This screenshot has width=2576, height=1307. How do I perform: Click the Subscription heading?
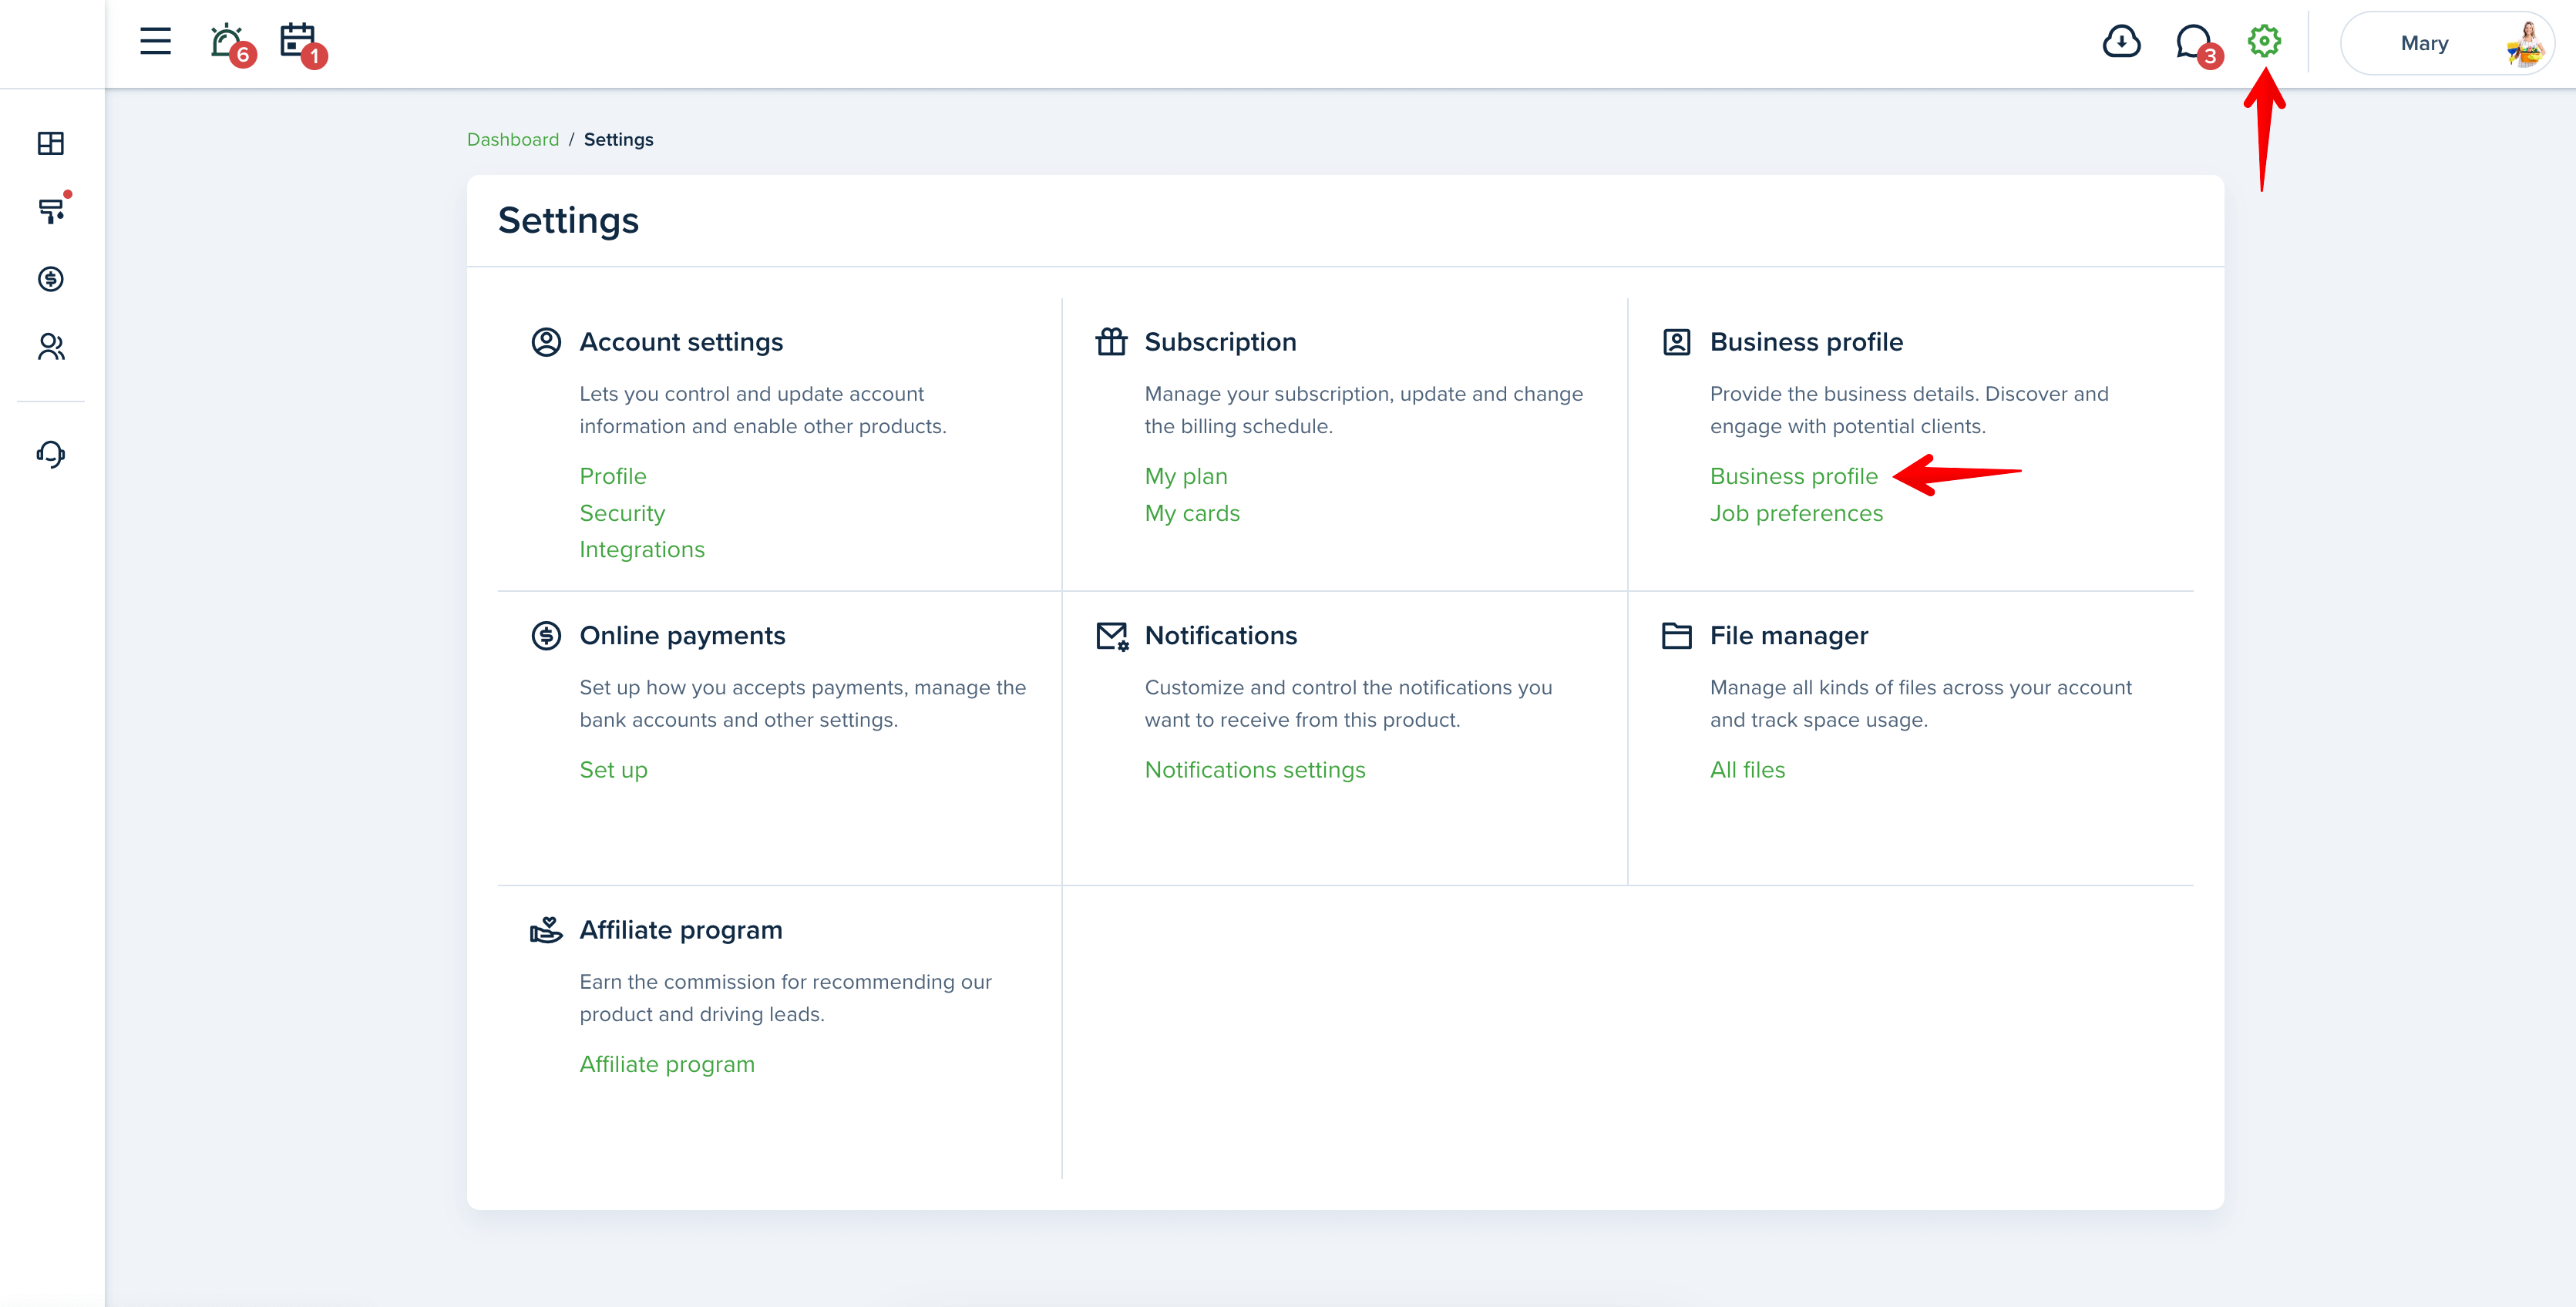click(1220, 342)
